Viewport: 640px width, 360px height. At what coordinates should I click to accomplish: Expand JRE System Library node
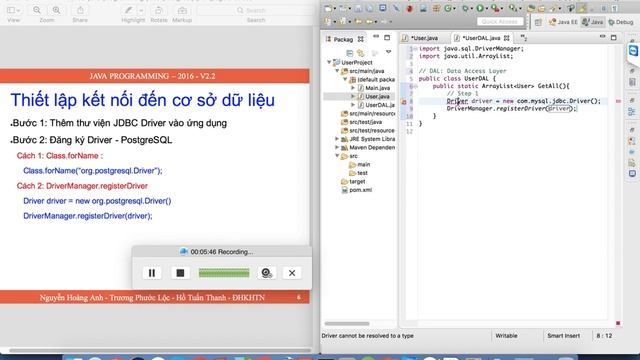(x=337, y=139)
